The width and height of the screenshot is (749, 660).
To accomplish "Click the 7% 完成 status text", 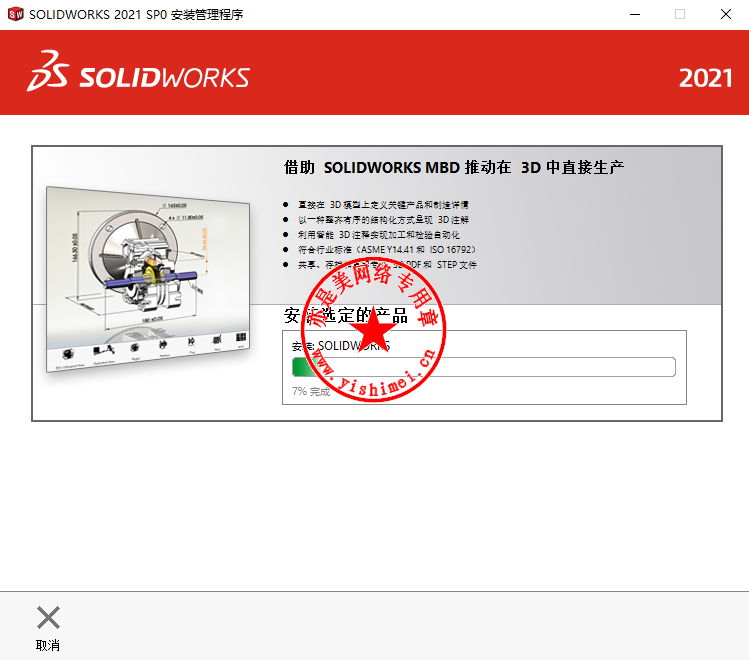I will tap(311, 392).
